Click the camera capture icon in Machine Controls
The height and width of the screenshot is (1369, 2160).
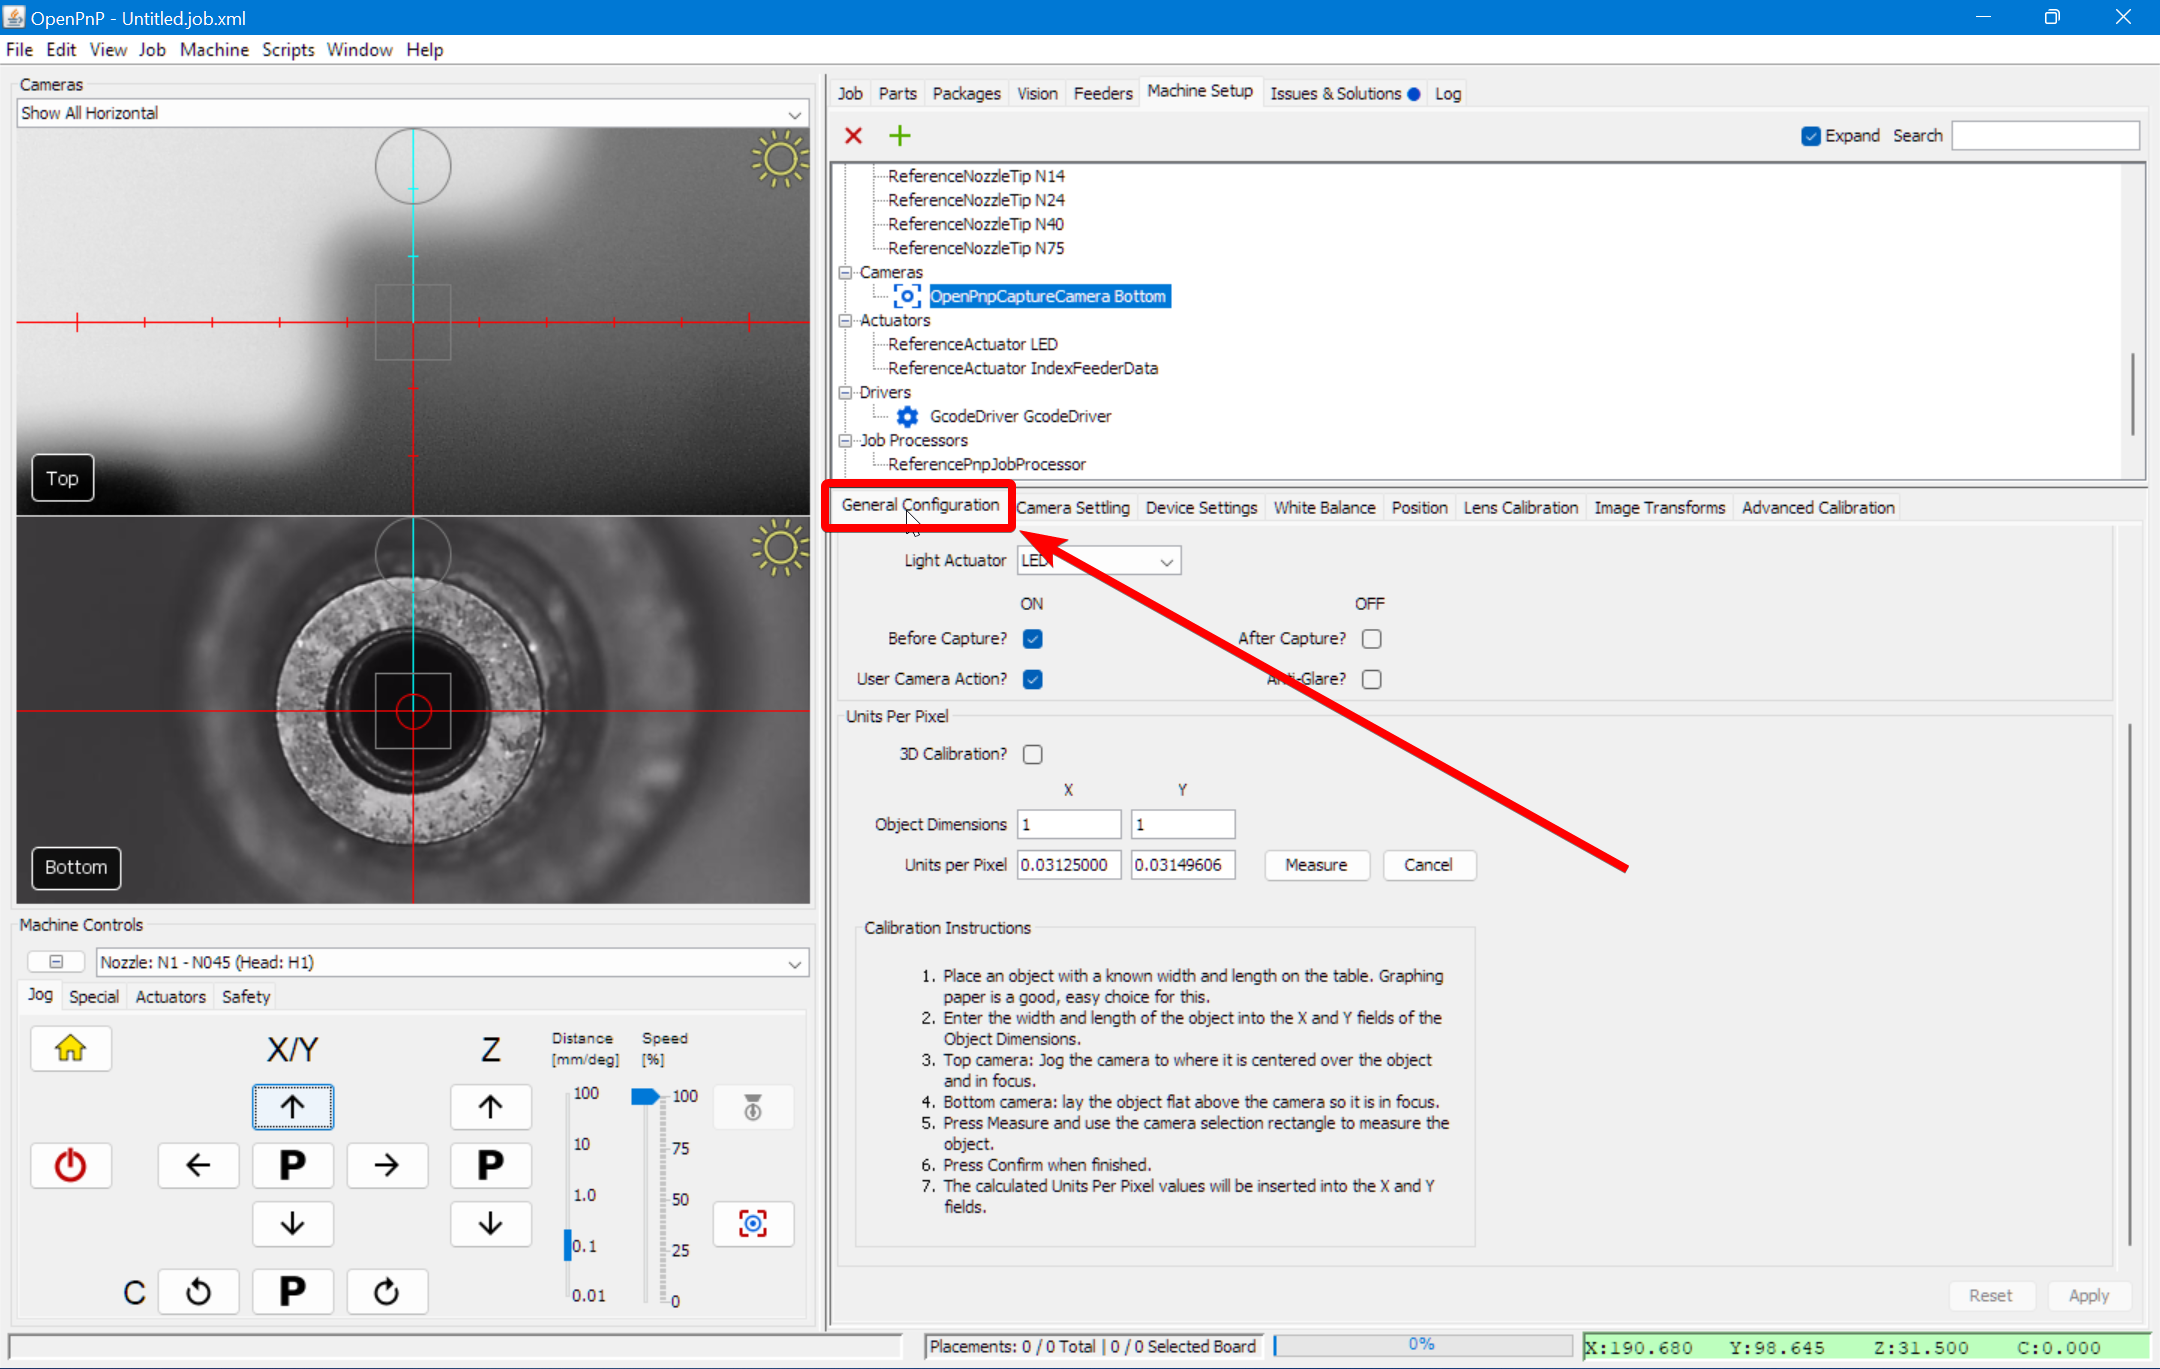pyautogui.click(x=752, y=1223)
